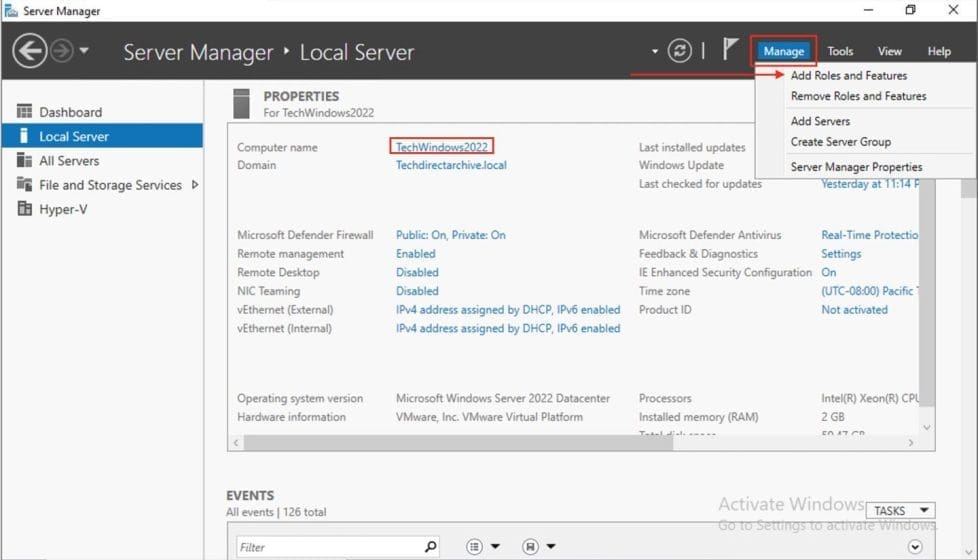Click the TechWindows2022 computer name link

(x=442, y=147)
